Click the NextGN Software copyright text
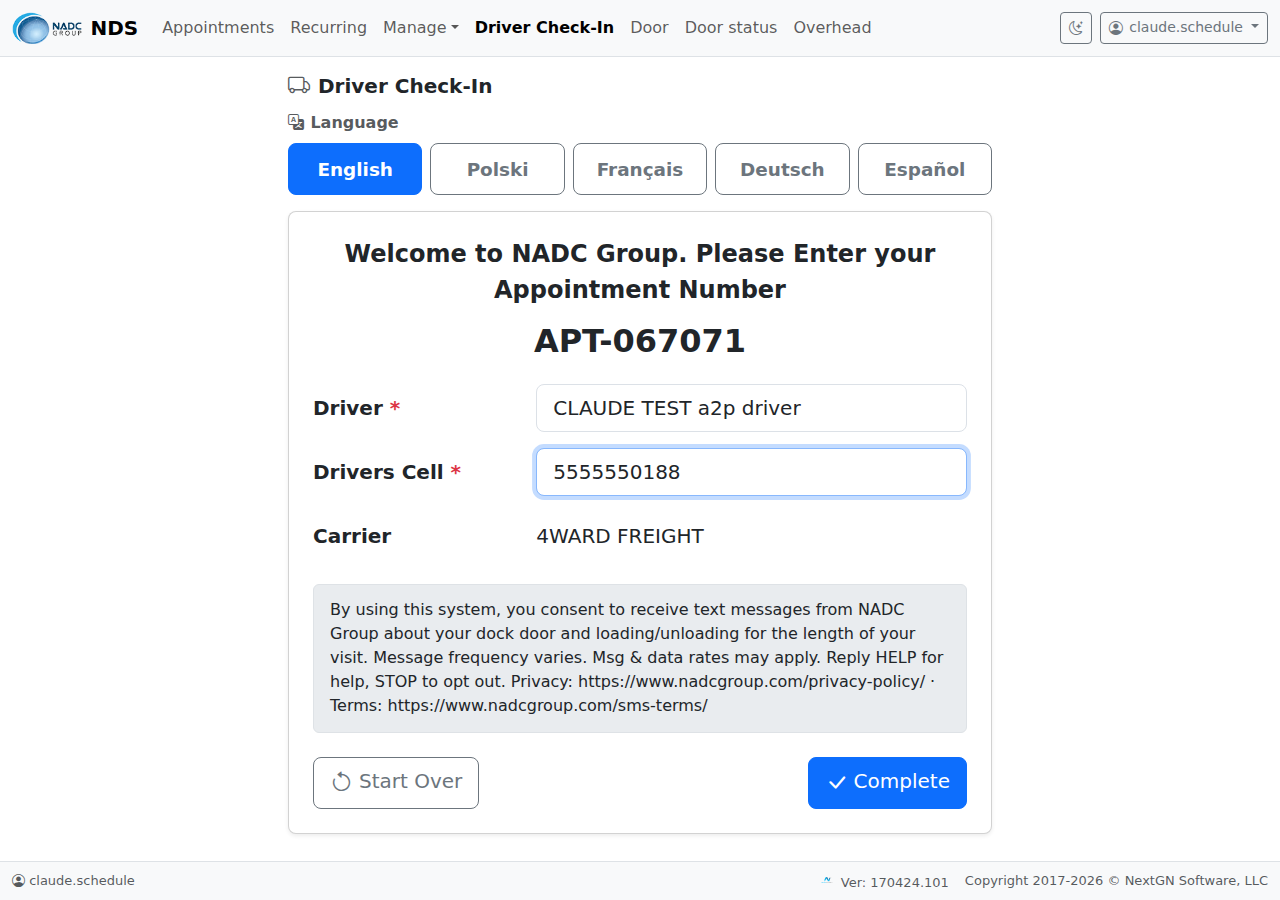 pyautogui.click(x=1116, y=881)
